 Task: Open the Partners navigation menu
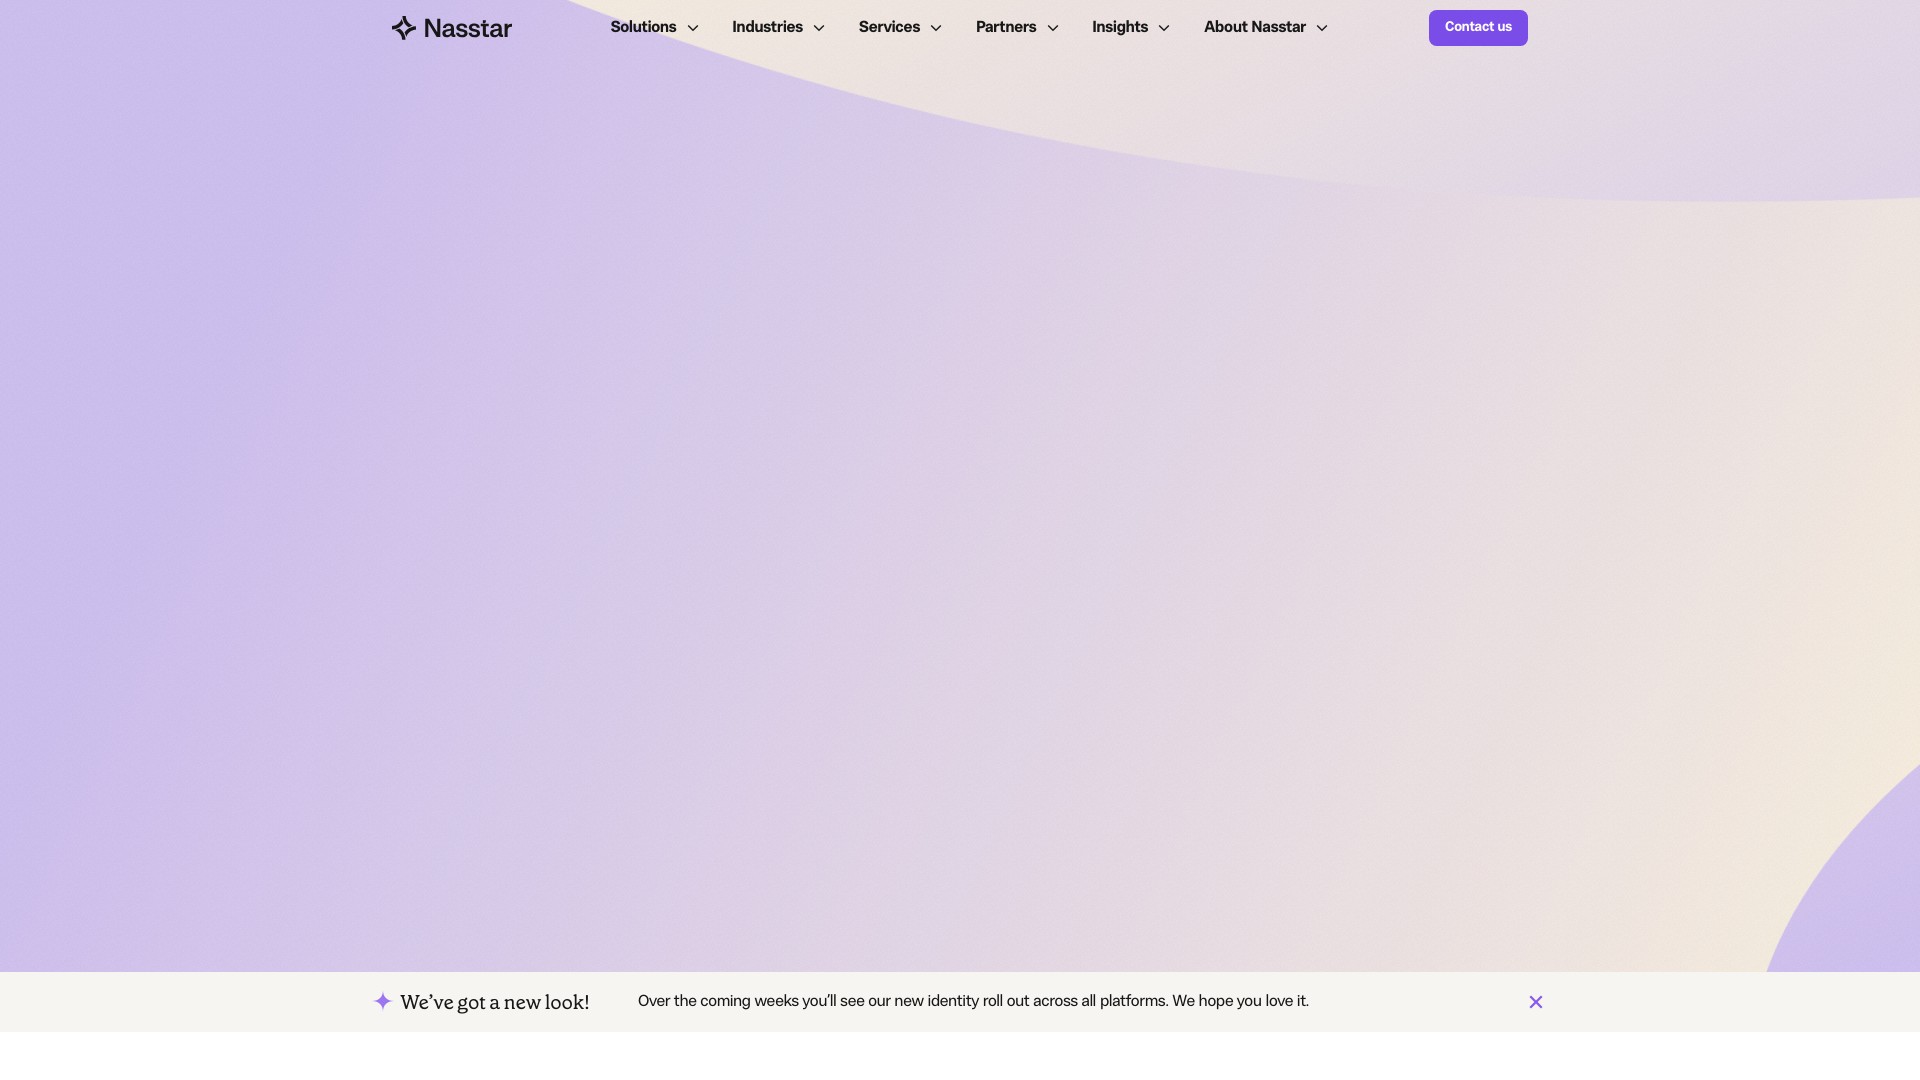click(x=1005, y=27)
